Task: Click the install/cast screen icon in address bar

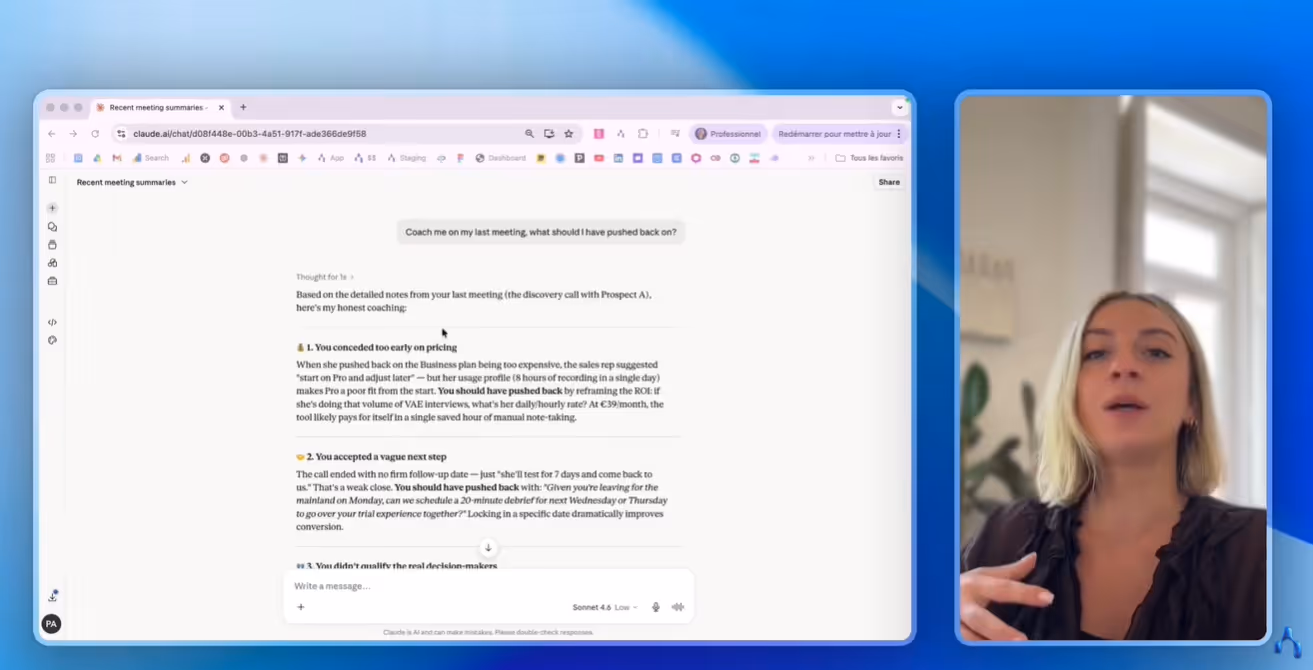Action: [x=549, y=133]
